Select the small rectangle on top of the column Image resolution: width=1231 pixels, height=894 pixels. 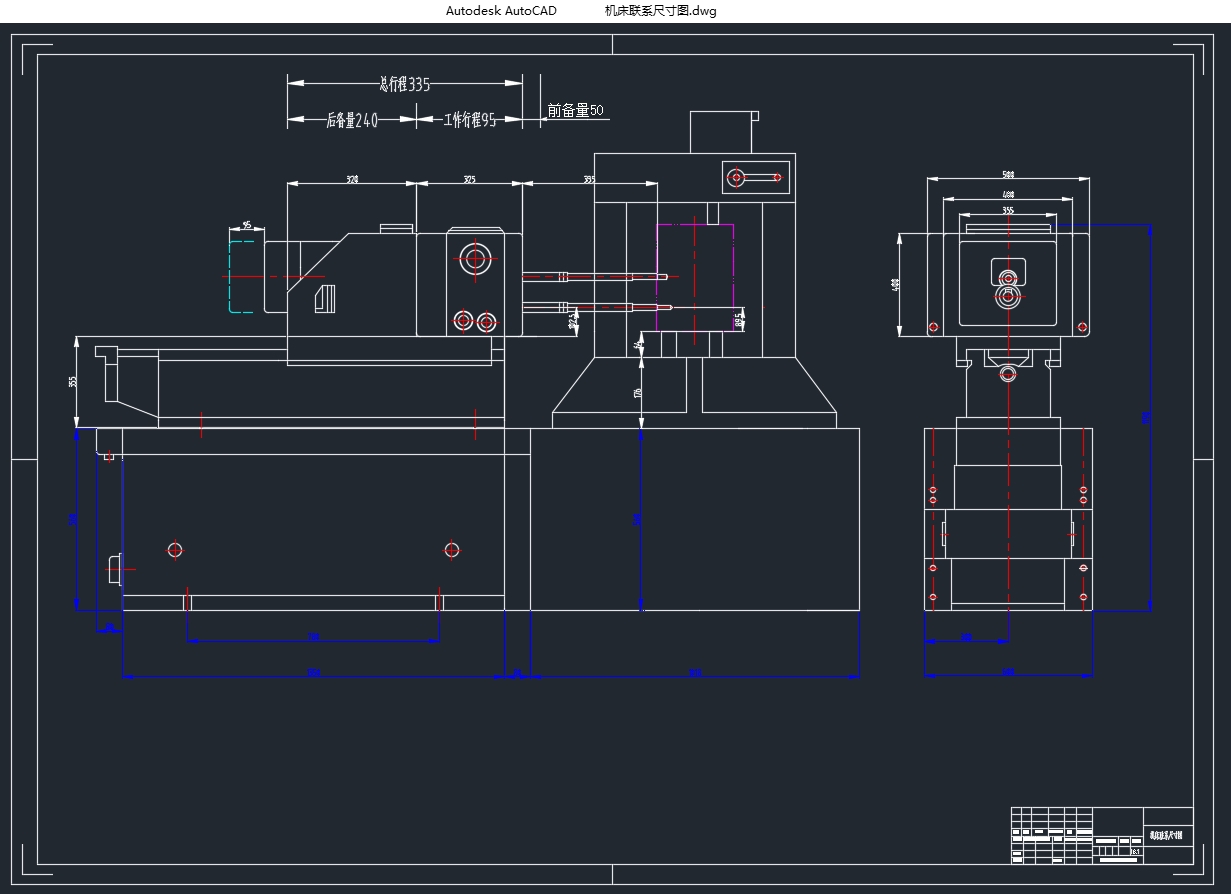pos(720,132)
